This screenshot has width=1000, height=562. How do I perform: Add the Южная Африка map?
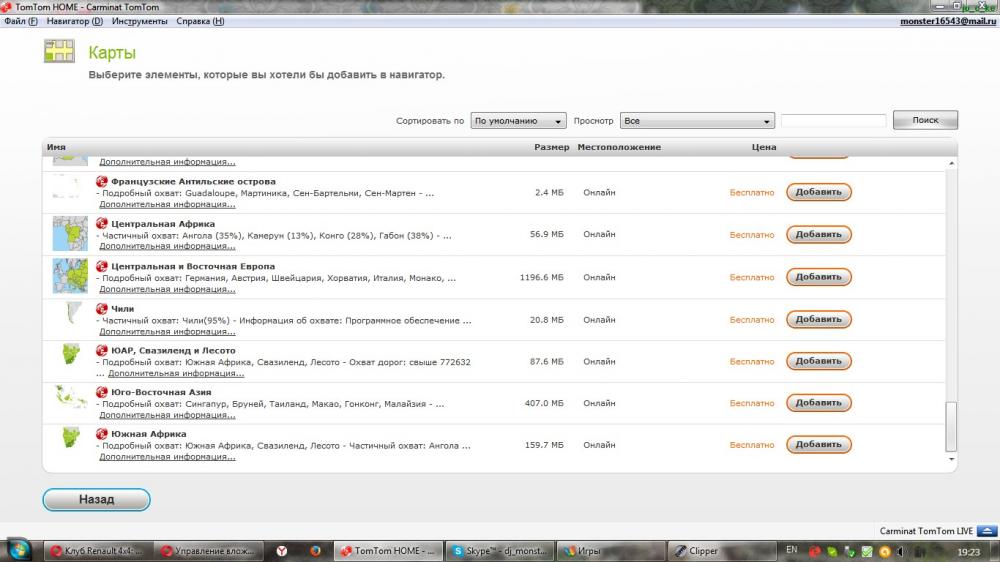[x=818, y=444]
